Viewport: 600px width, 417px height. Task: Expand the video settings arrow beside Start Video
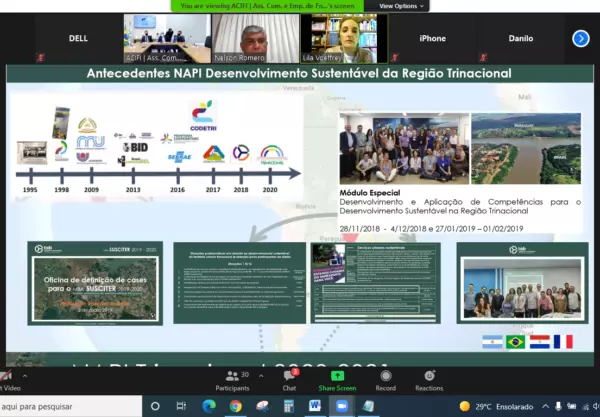point(27,375)
